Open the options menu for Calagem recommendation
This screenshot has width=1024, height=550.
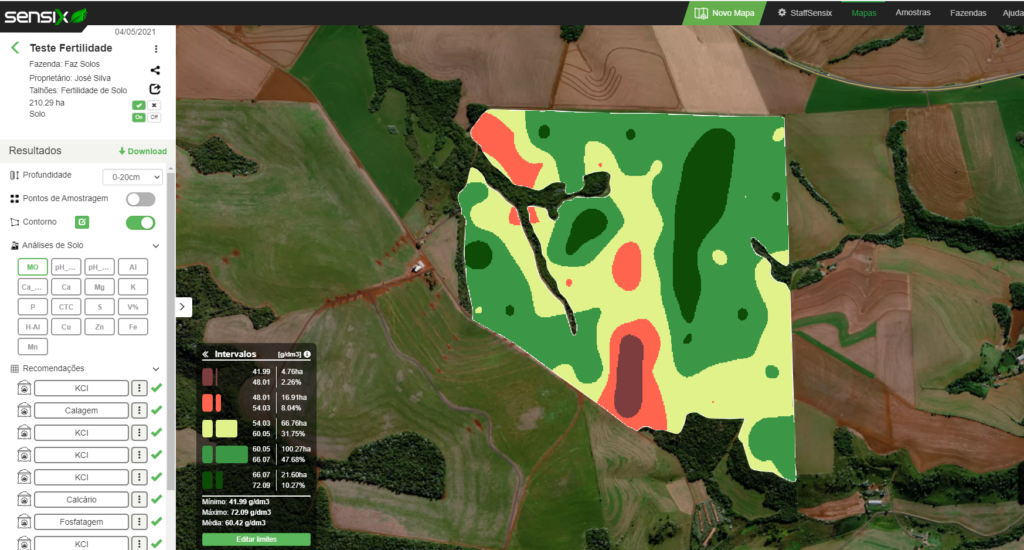point(140,410)
